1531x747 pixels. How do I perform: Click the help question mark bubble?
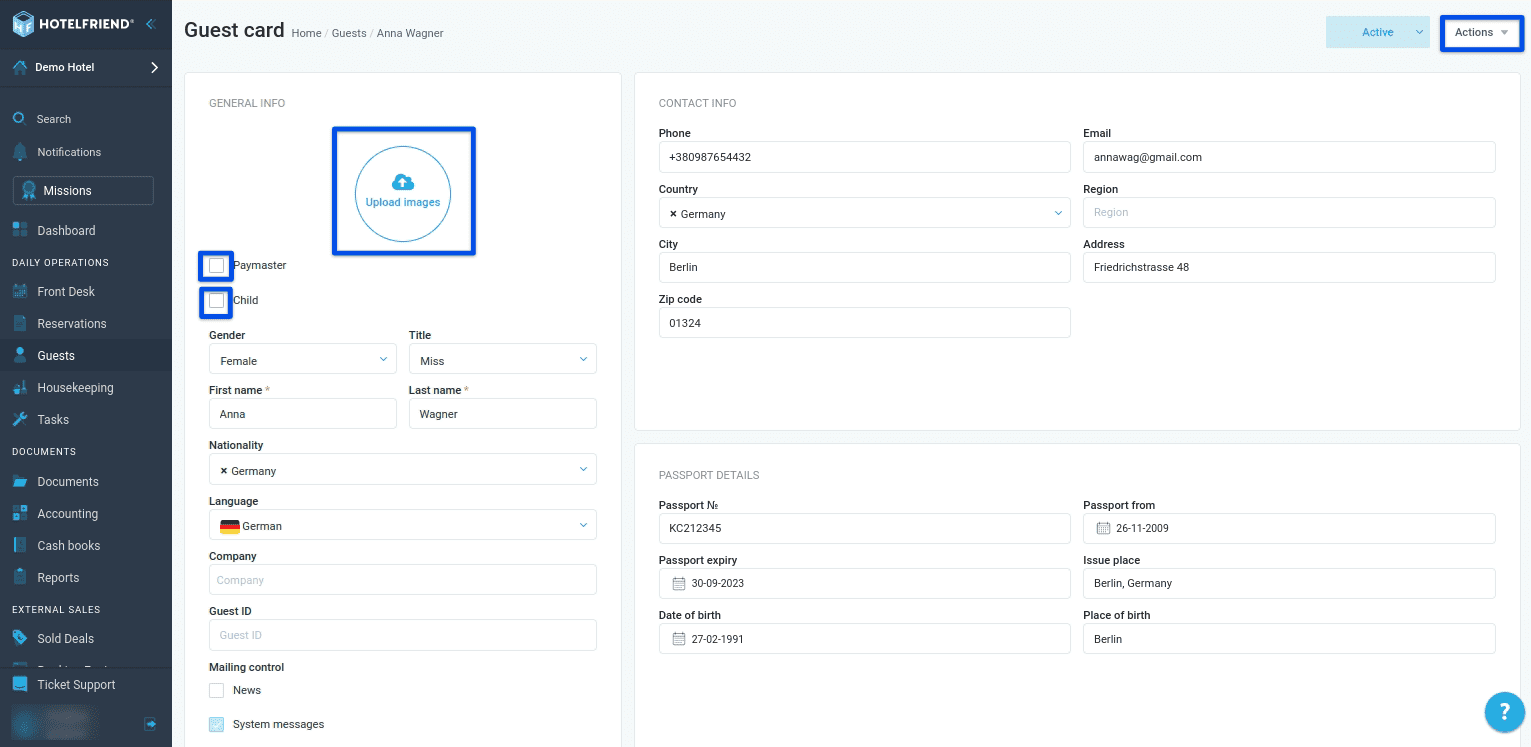pos(1504,712)
